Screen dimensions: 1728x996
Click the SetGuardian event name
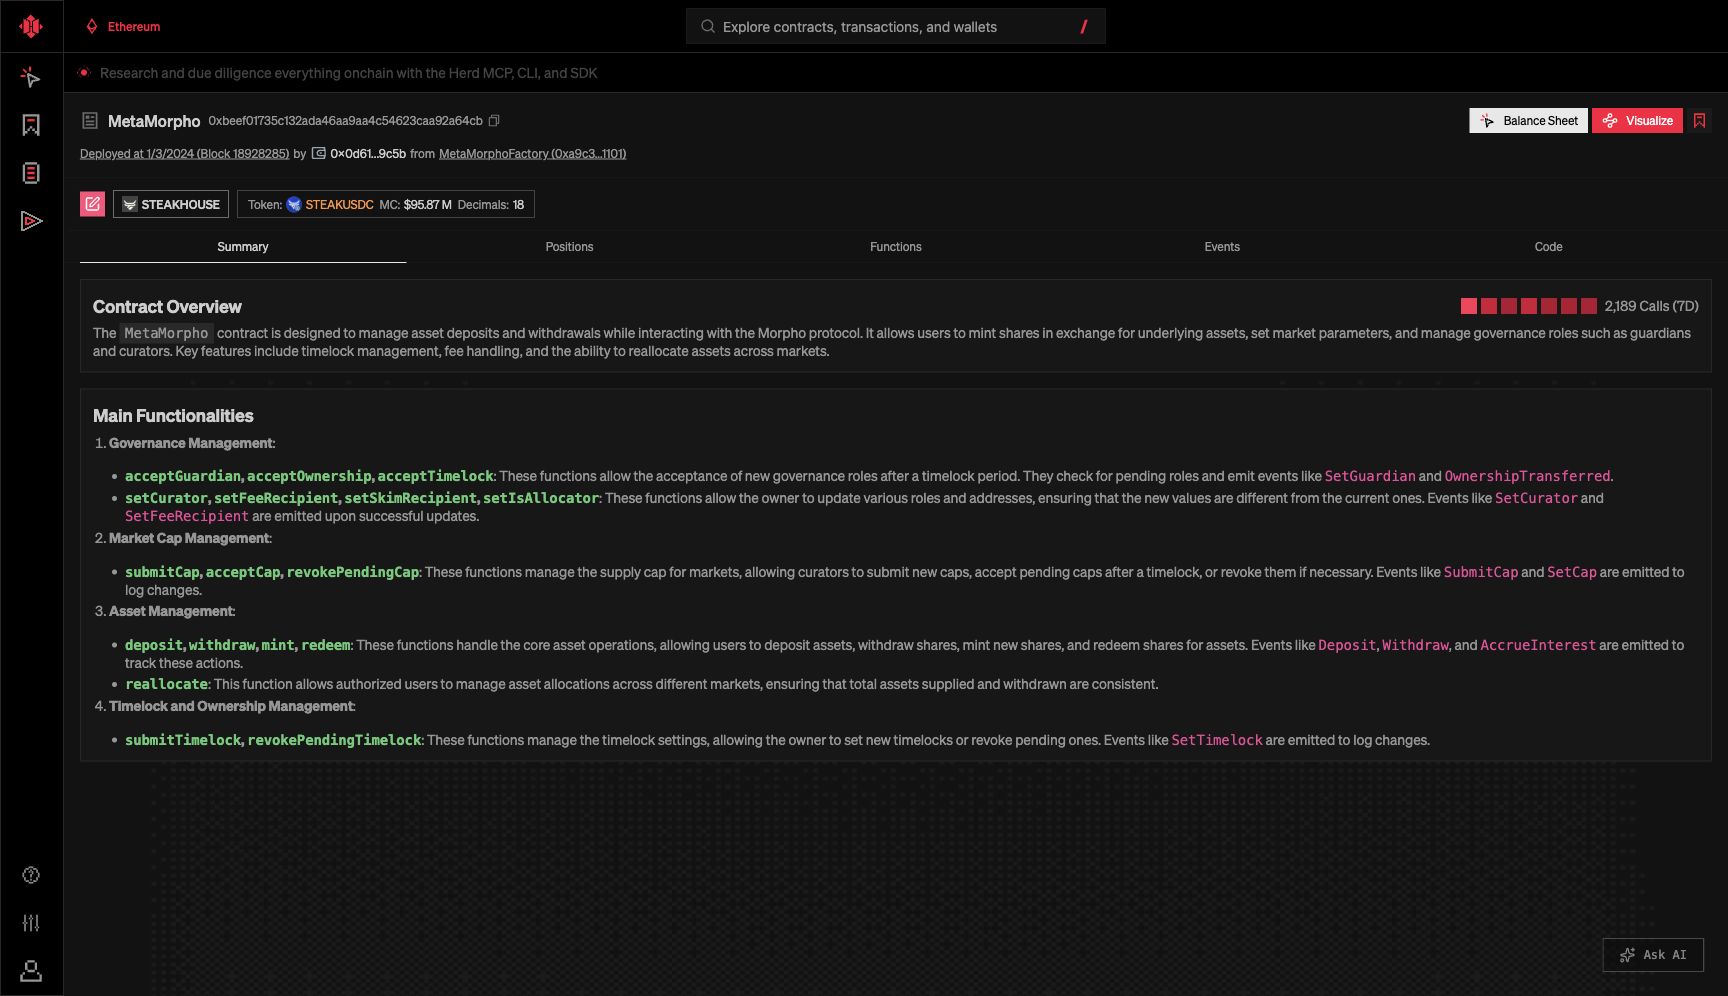[1370, 476]
